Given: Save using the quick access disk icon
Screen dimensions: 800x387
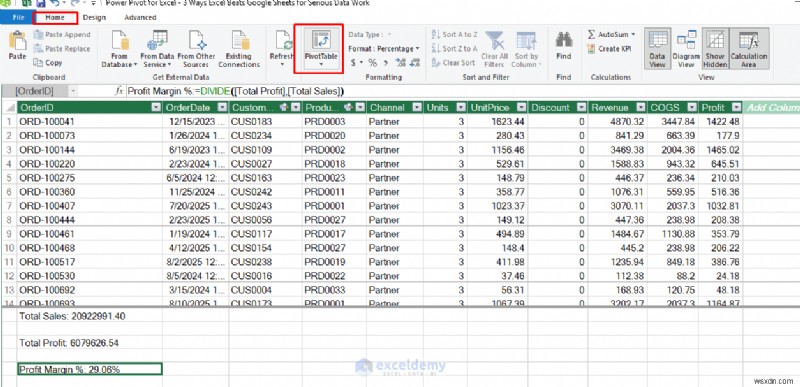Looking at the screenshot, I should pos(41,3).
